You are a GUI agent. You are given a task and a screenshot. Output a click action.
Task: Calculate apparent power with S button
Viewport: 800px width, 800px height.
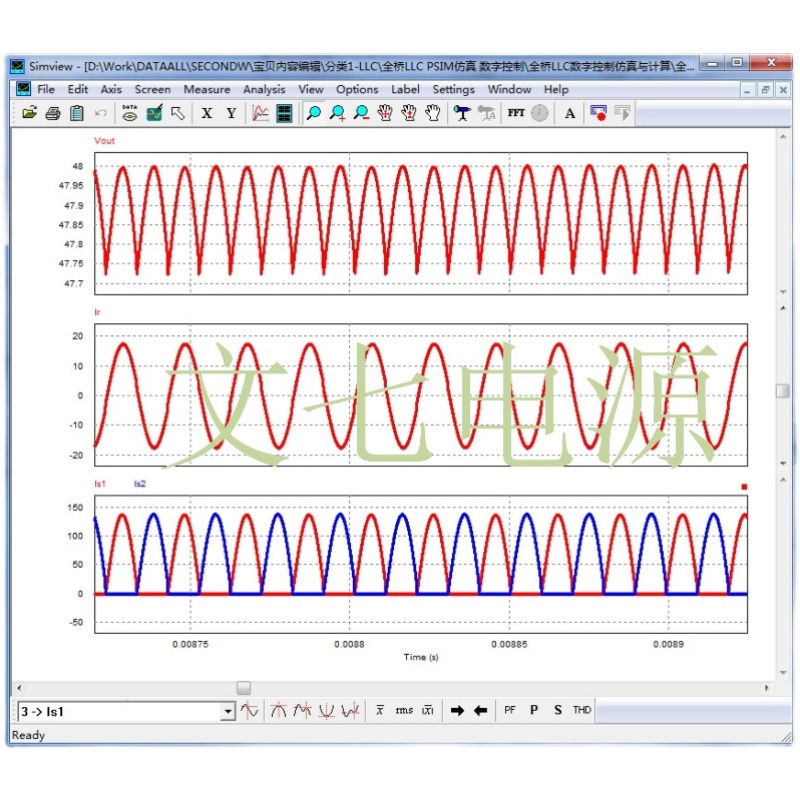click(558, 710)
